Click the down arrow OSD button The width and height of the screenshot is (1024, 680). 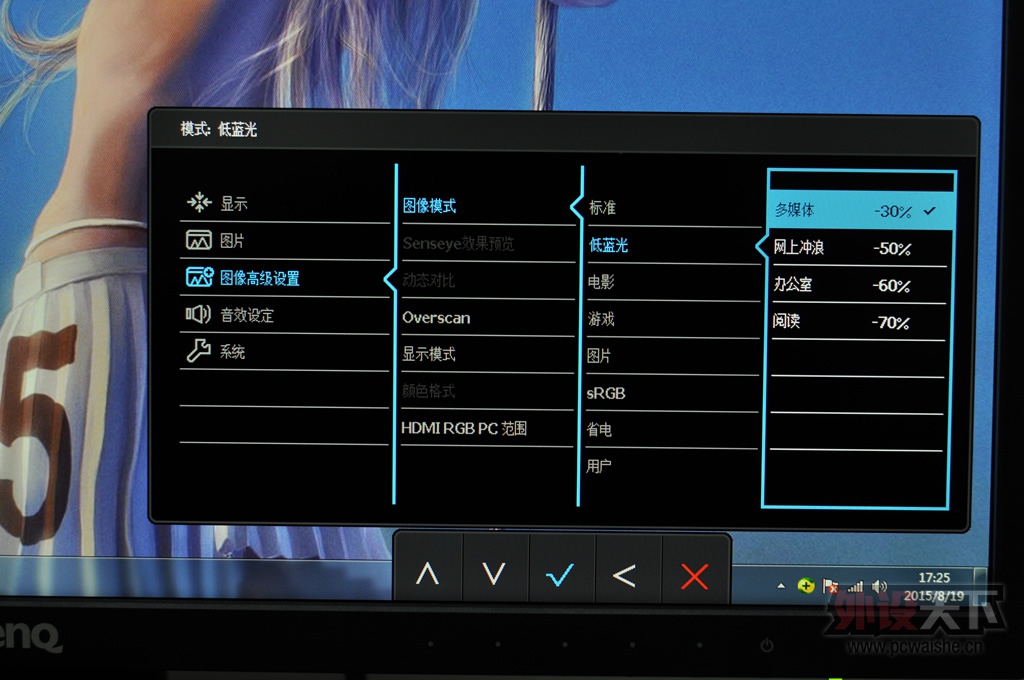[494, 574]
